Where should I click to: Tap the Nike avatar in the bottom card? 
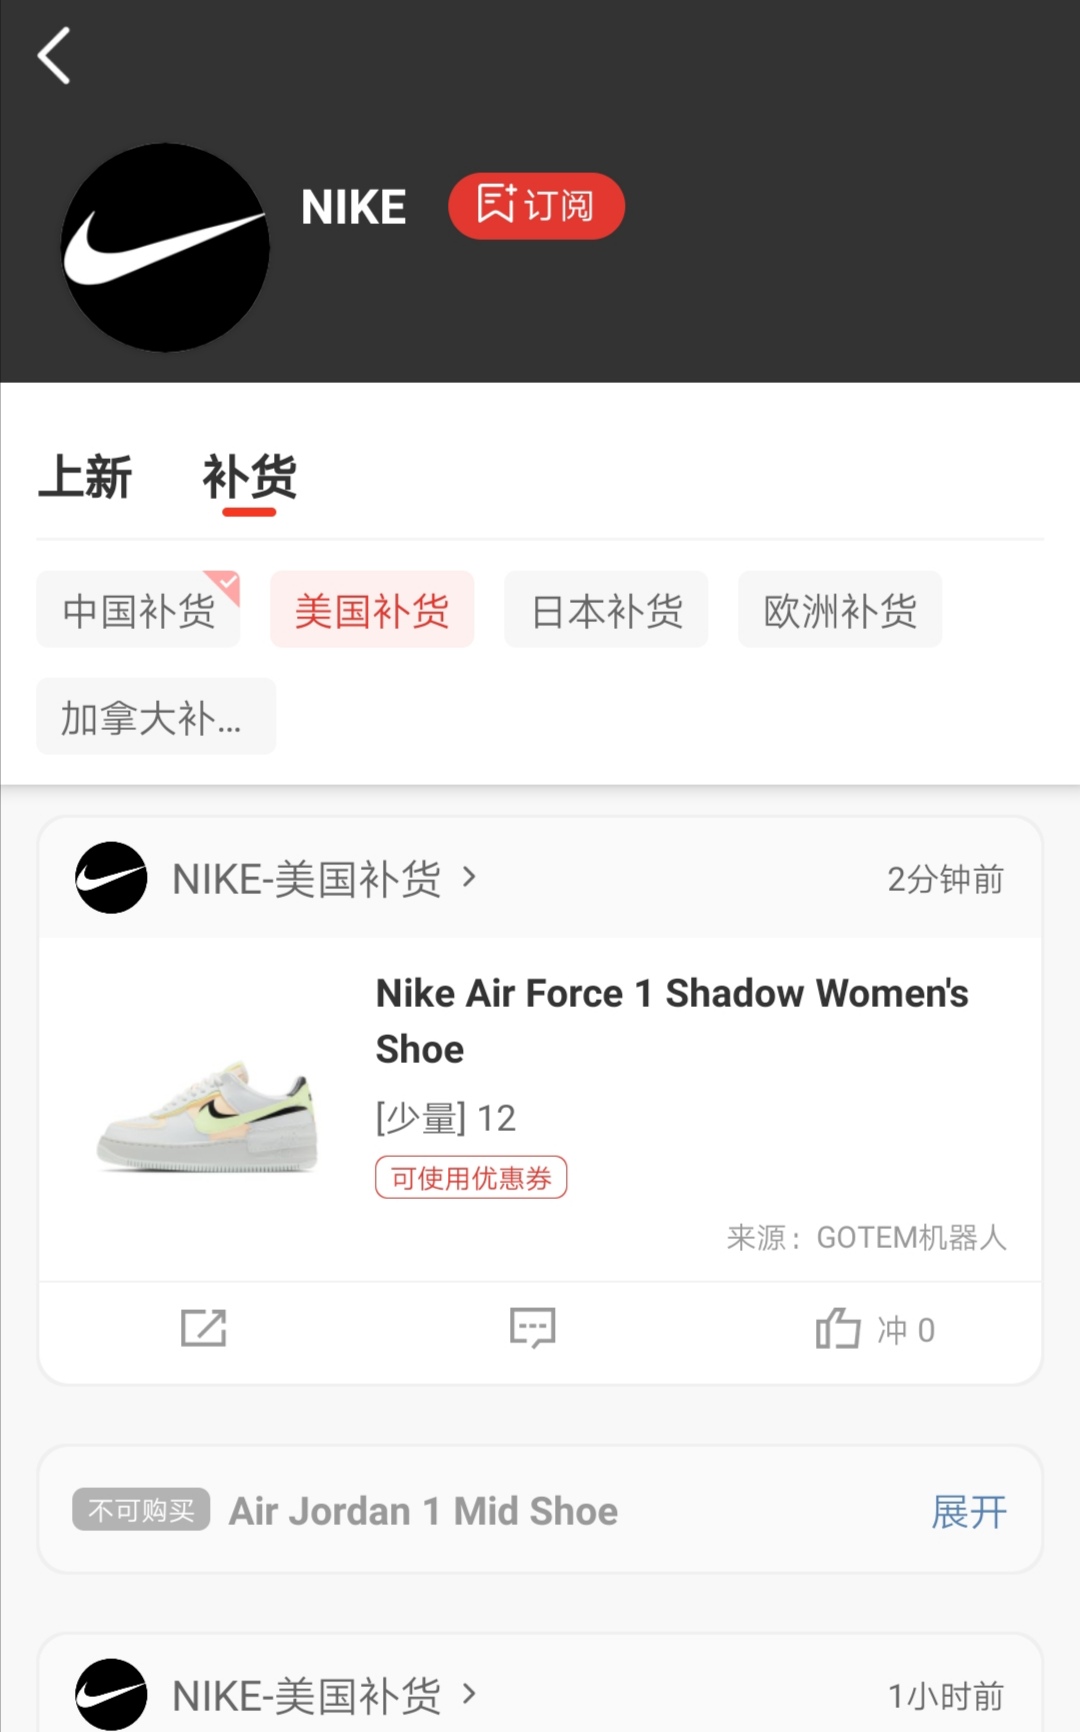(x=111, y=1694)
